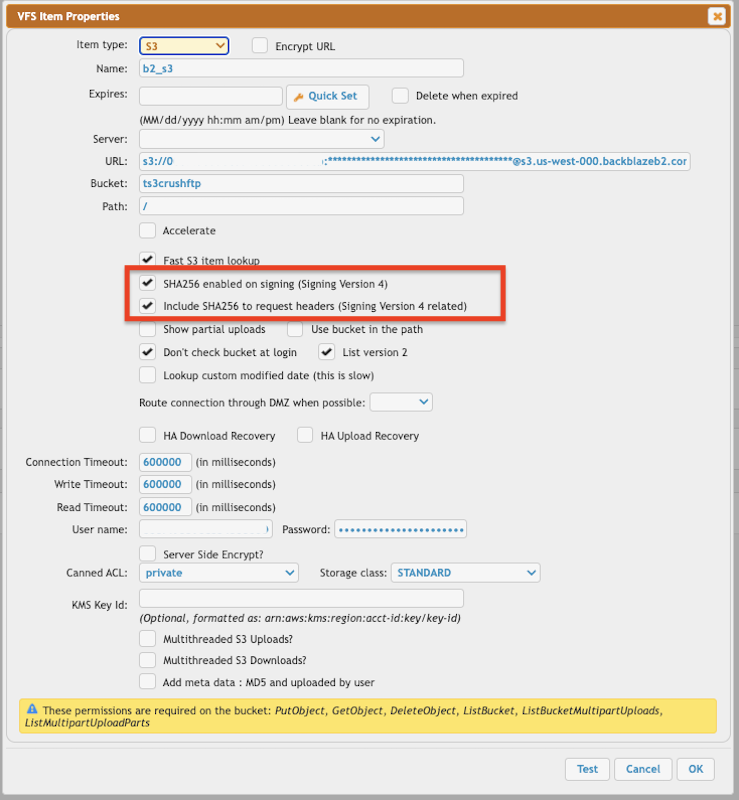Image resolution: width=739 pixels, height=800 pixels.
Task: Click the Test button
Action: click(x=587, y=769)
